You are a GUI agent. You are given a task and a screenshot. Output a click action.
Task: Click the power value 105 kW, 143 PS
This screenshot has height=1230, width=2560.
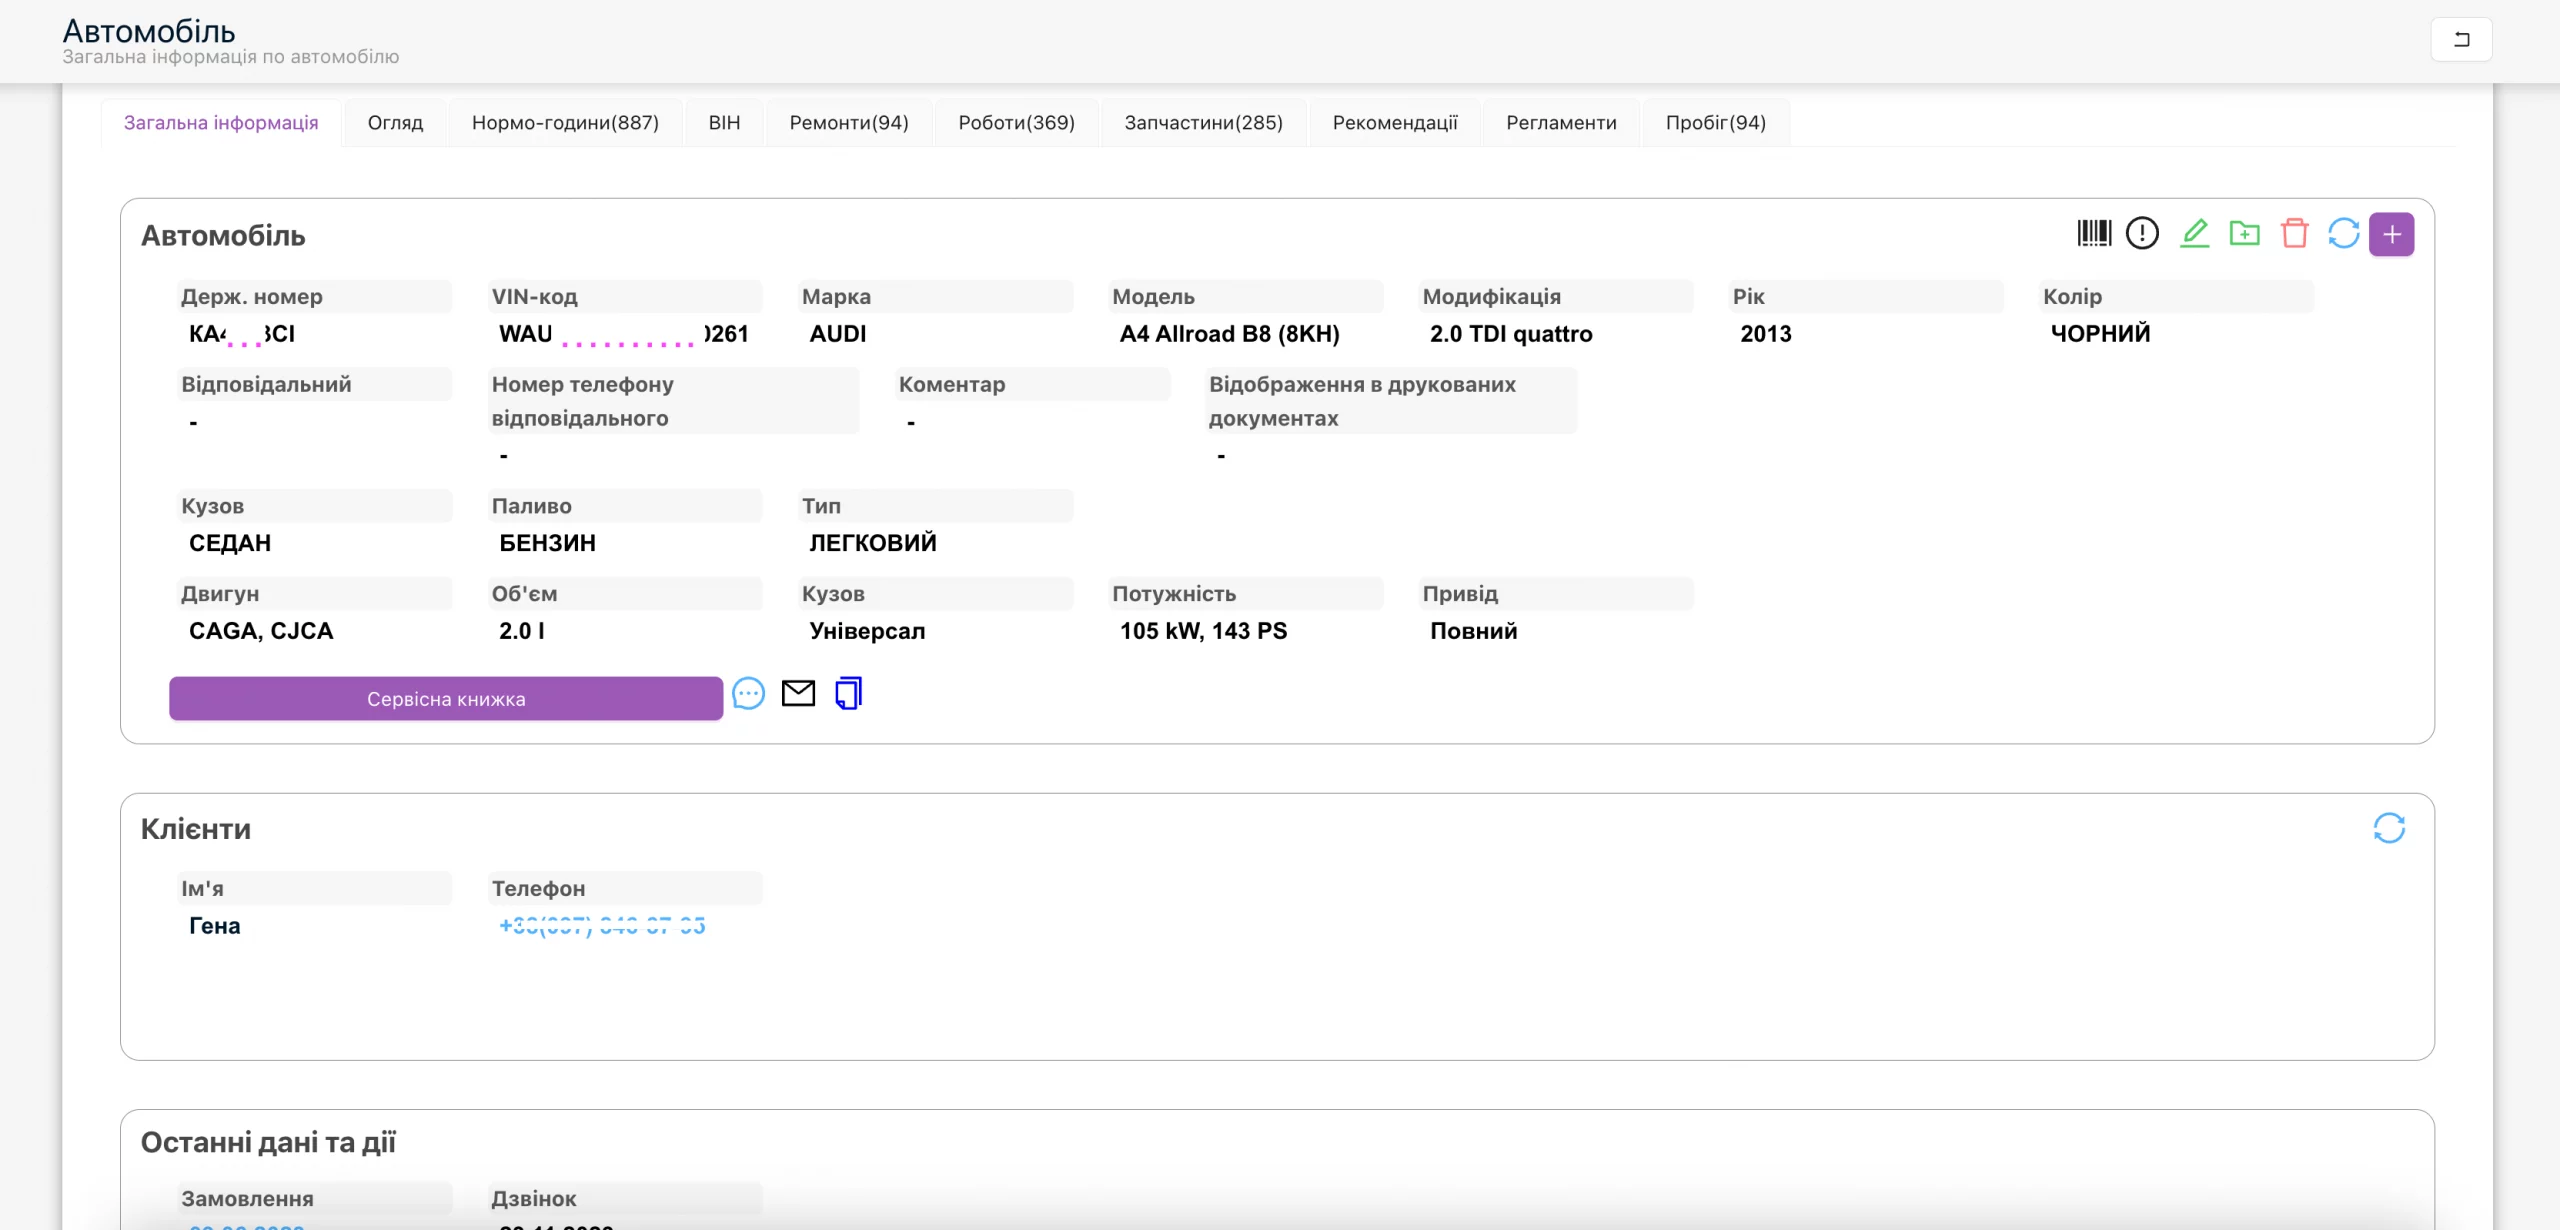1203,631
